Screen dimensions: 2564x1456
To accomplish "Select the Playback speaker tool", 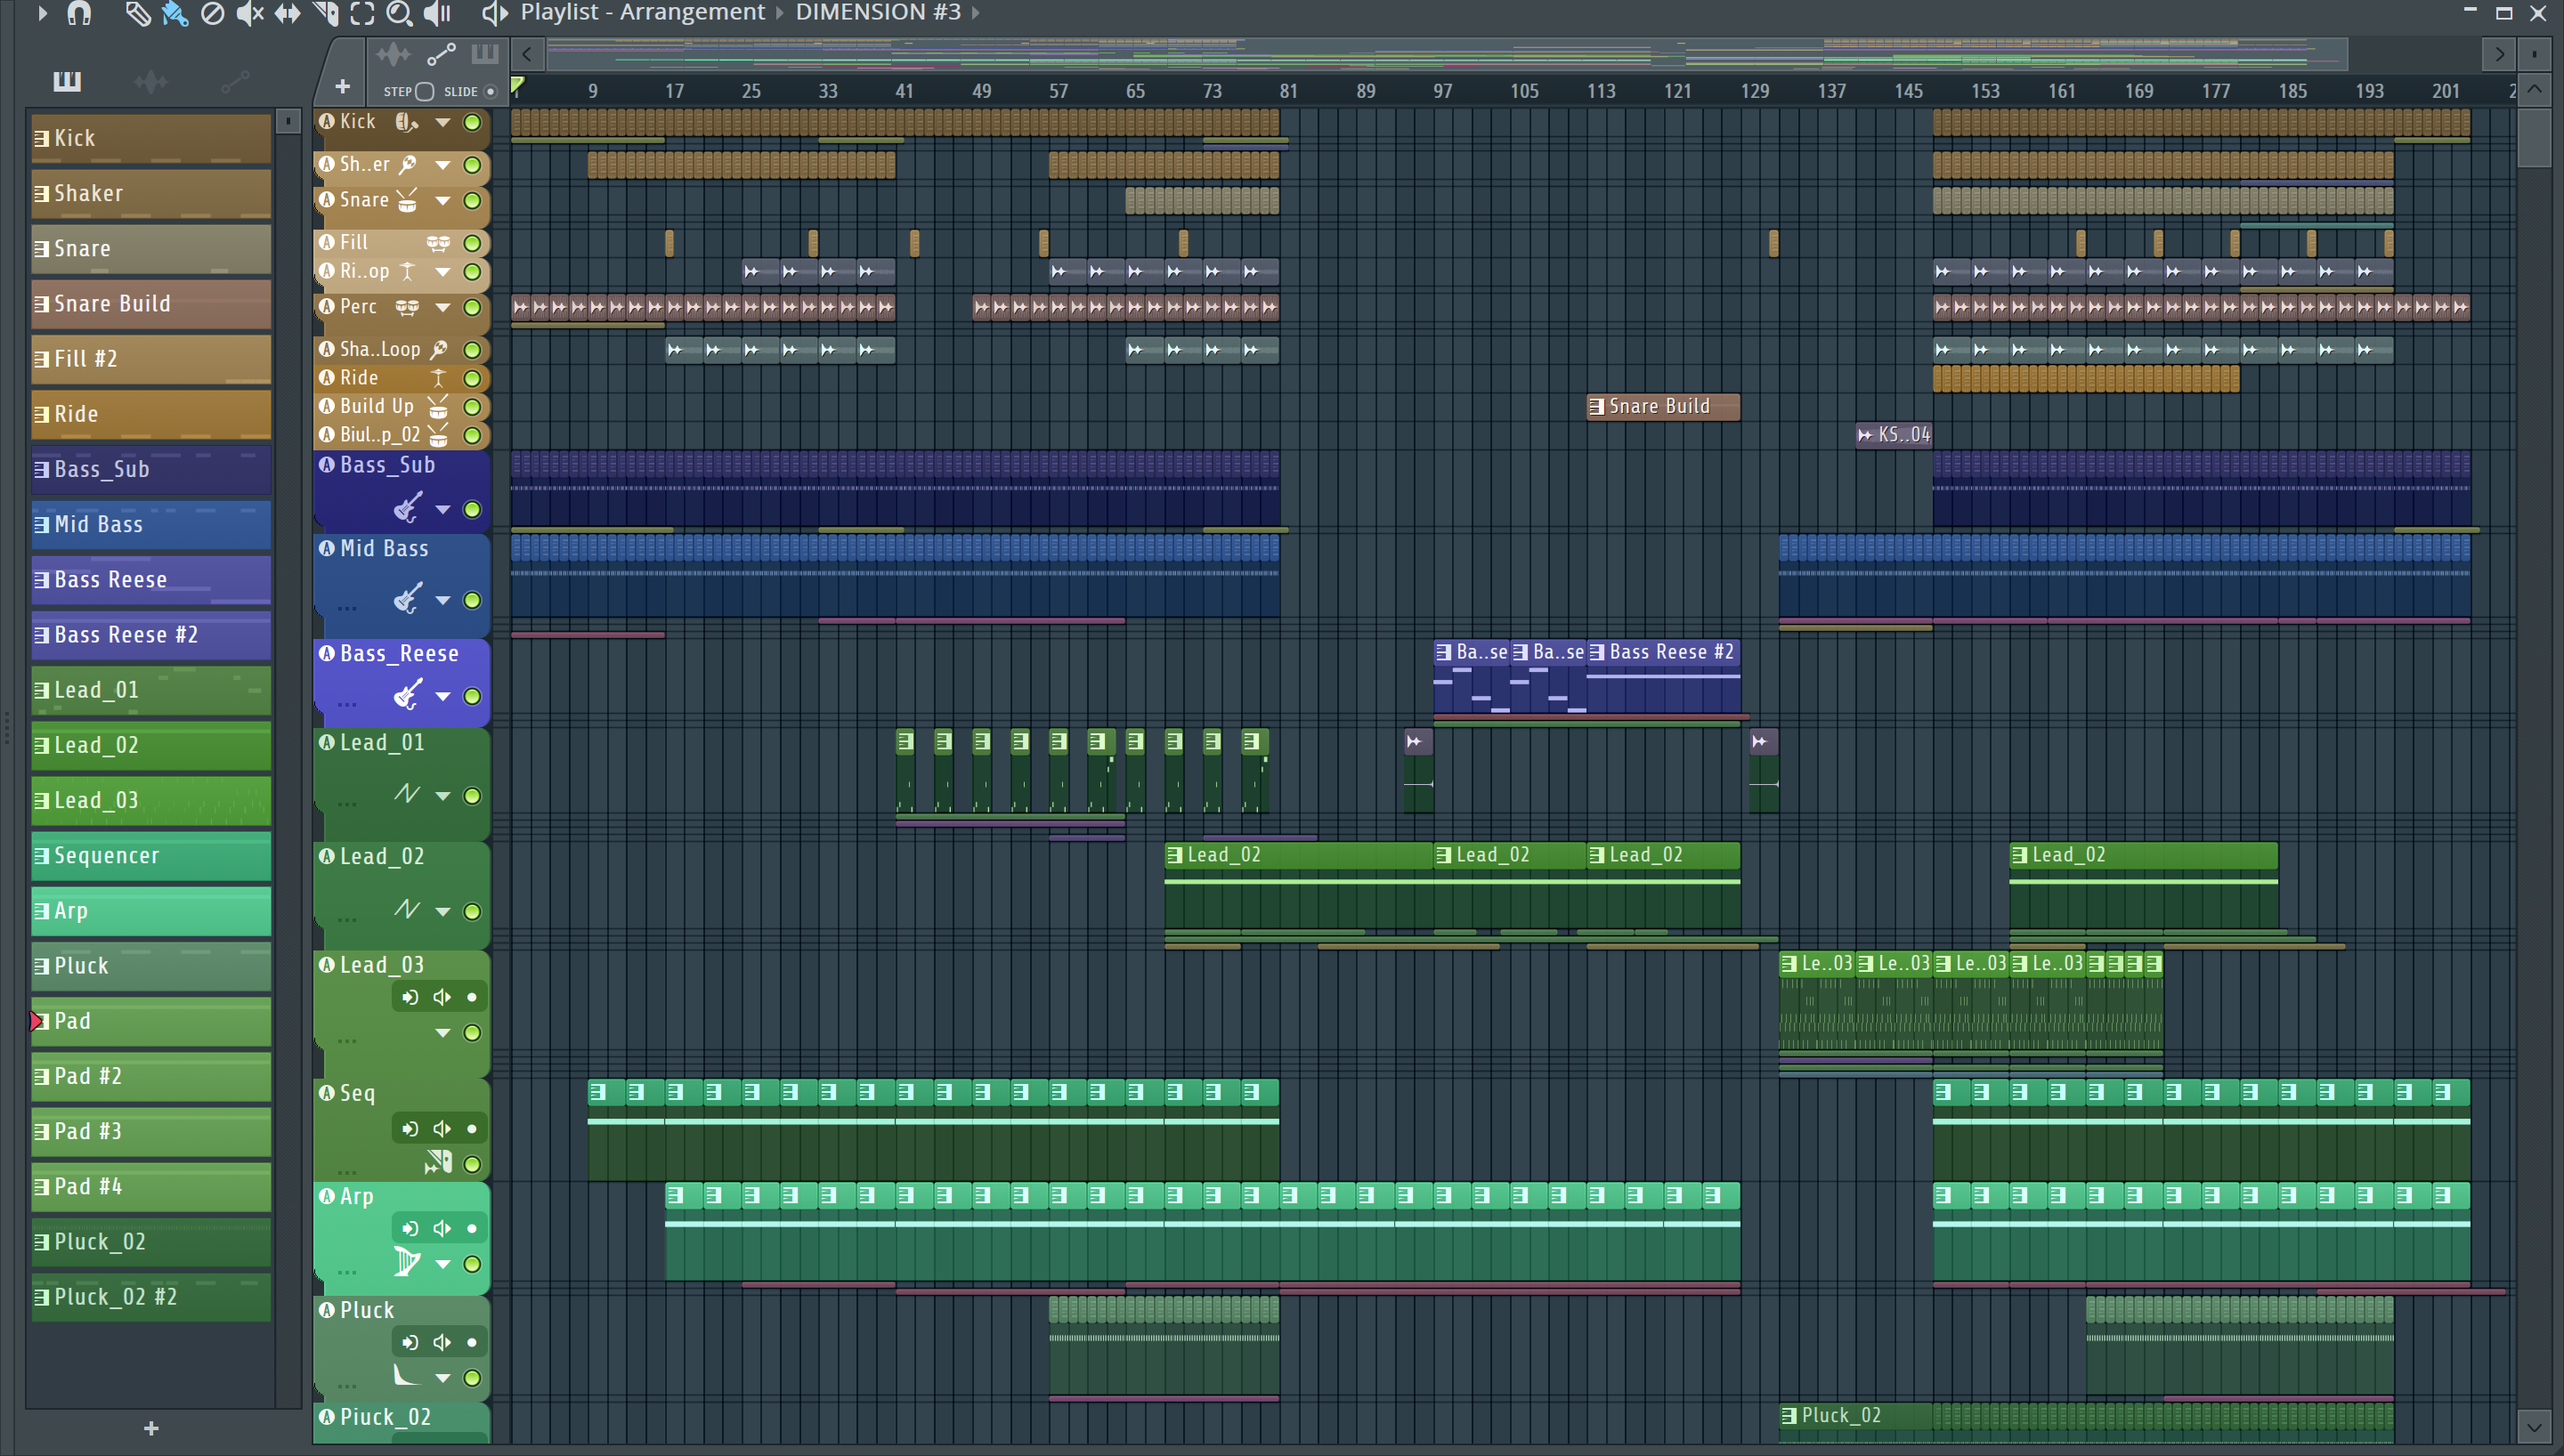I will pos(437,13).
